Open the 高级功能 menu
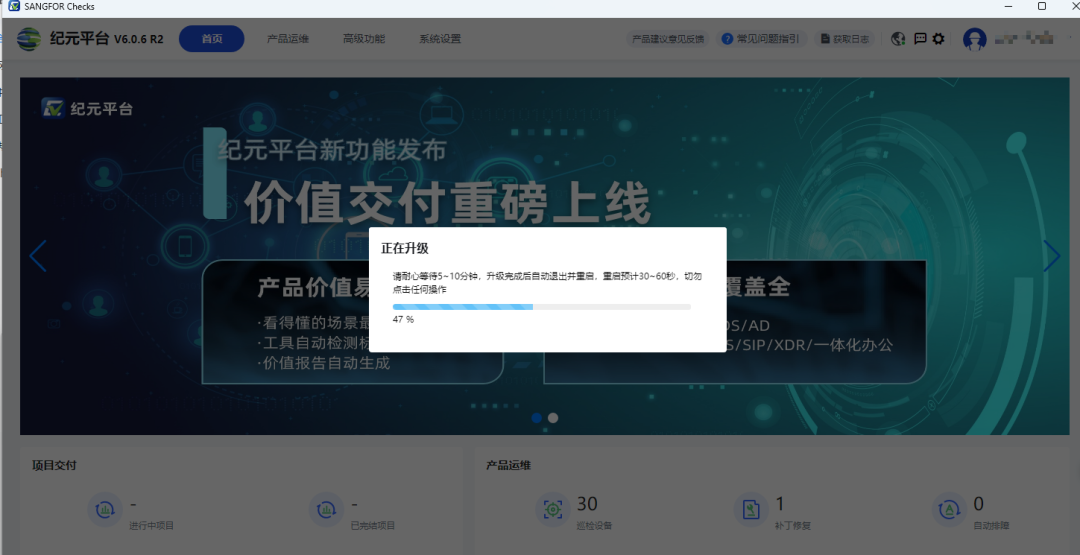This screenshot has height=555, width=1080. click(x=364, y=39)
